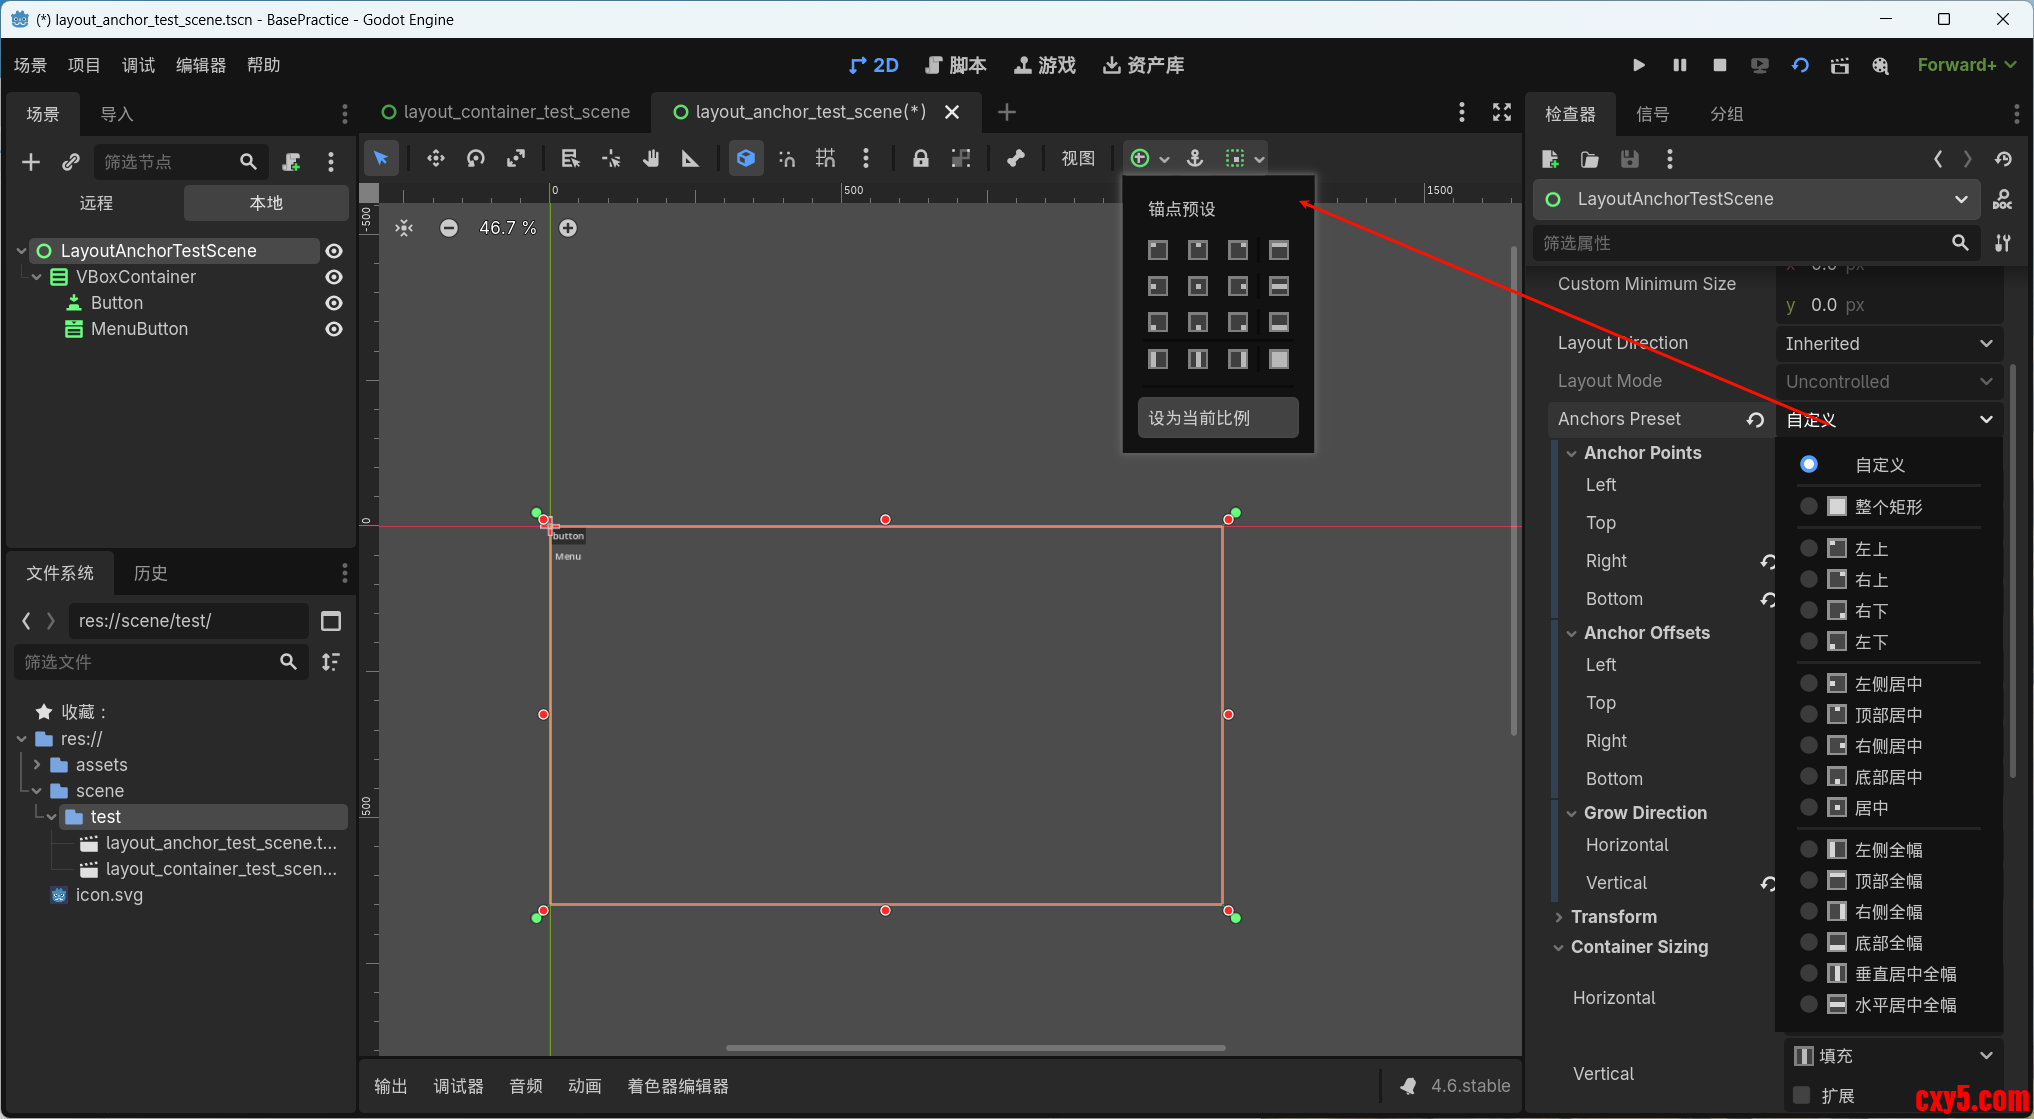Attach script to selected node
The width and height of the screenshot is (2034, 1119).
pos(291,162)
